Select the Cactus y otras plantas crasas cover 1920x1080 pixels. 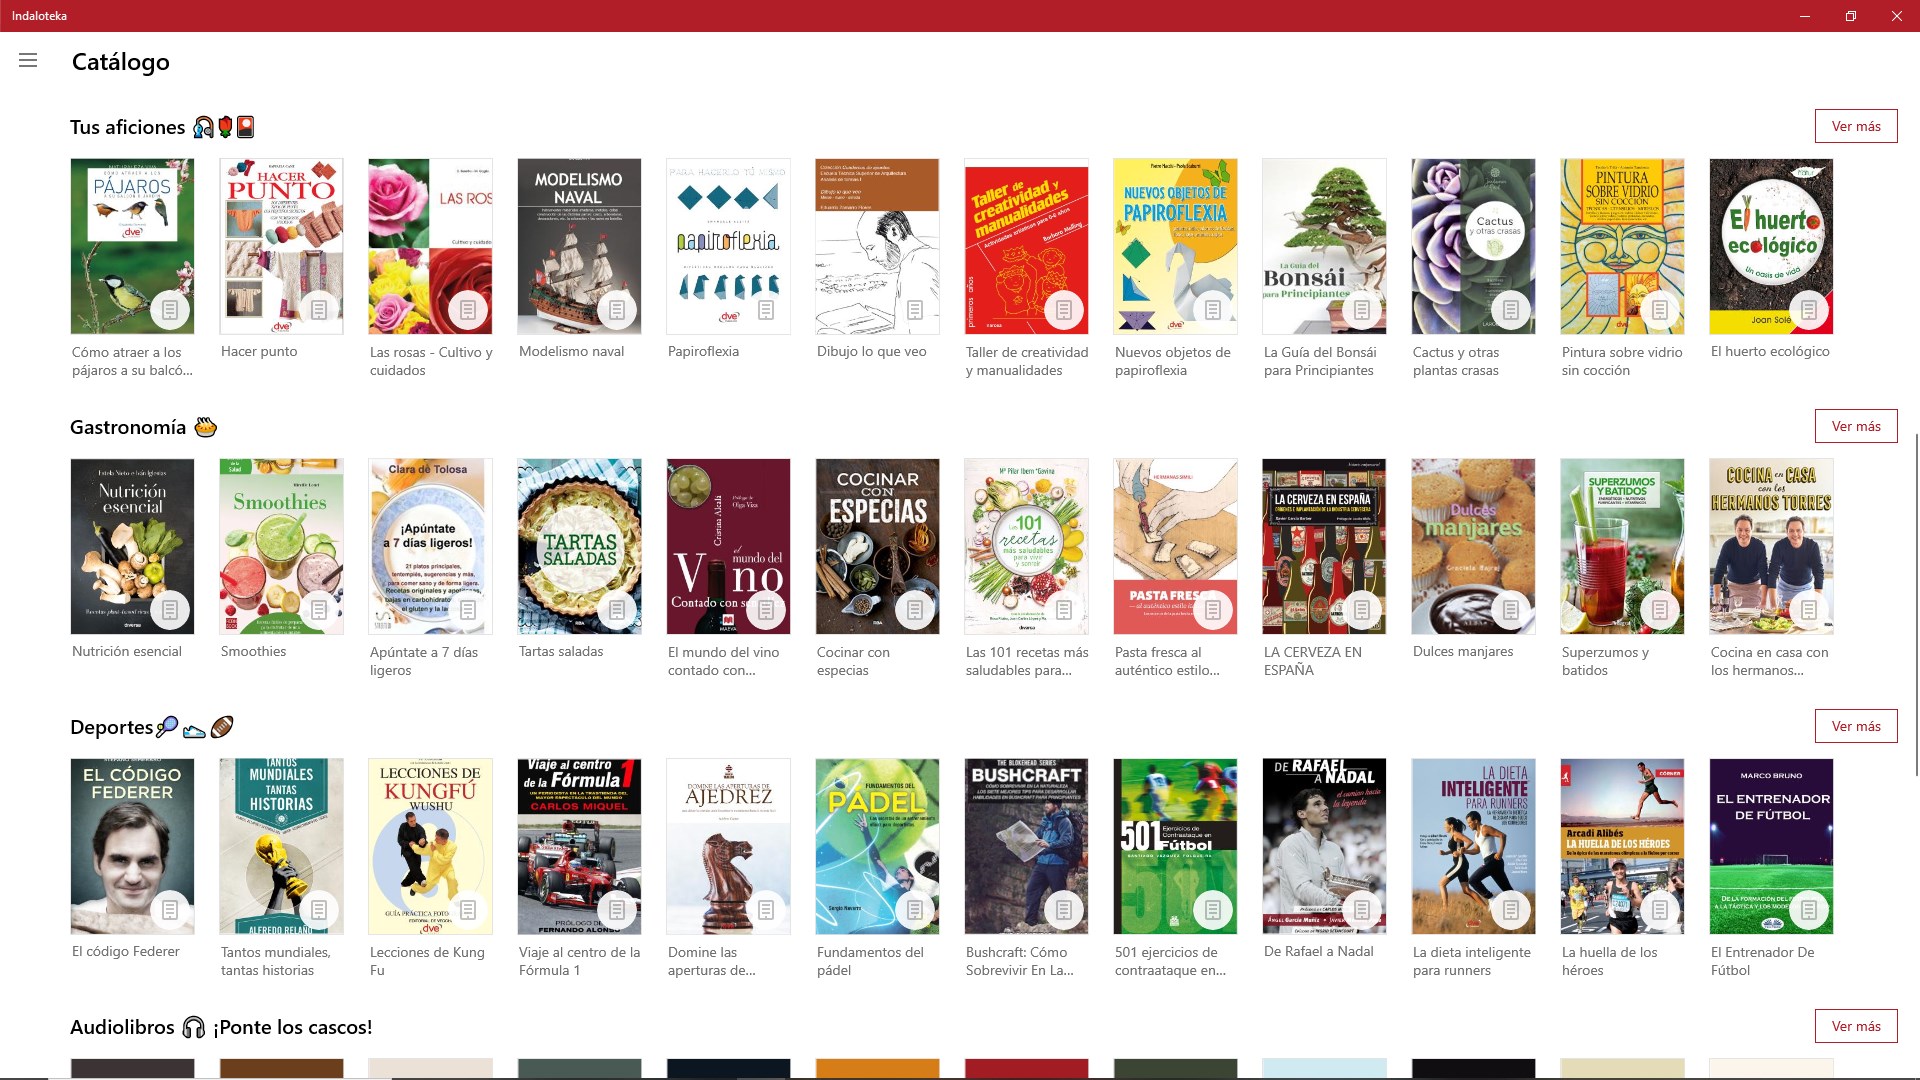(1472, 246)
